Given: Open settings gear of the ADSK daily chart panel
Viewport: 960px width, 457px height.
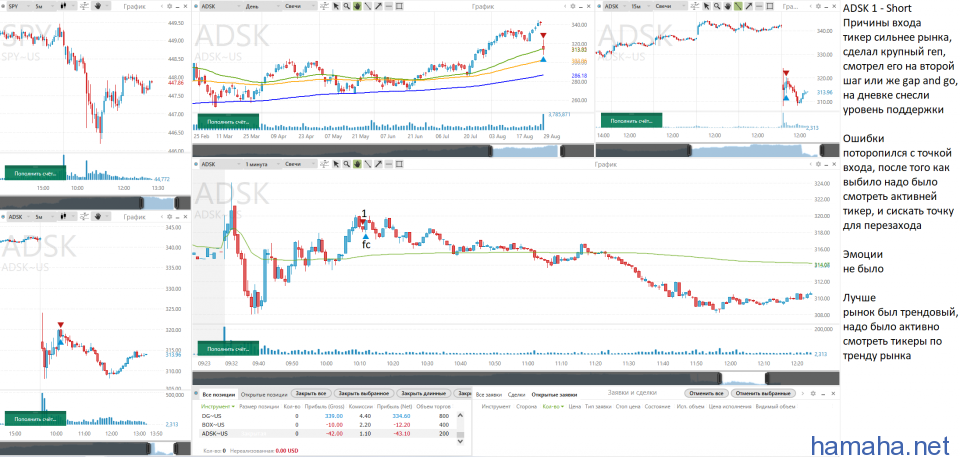Looking at the screenshot, I should (x=572, y=6).
